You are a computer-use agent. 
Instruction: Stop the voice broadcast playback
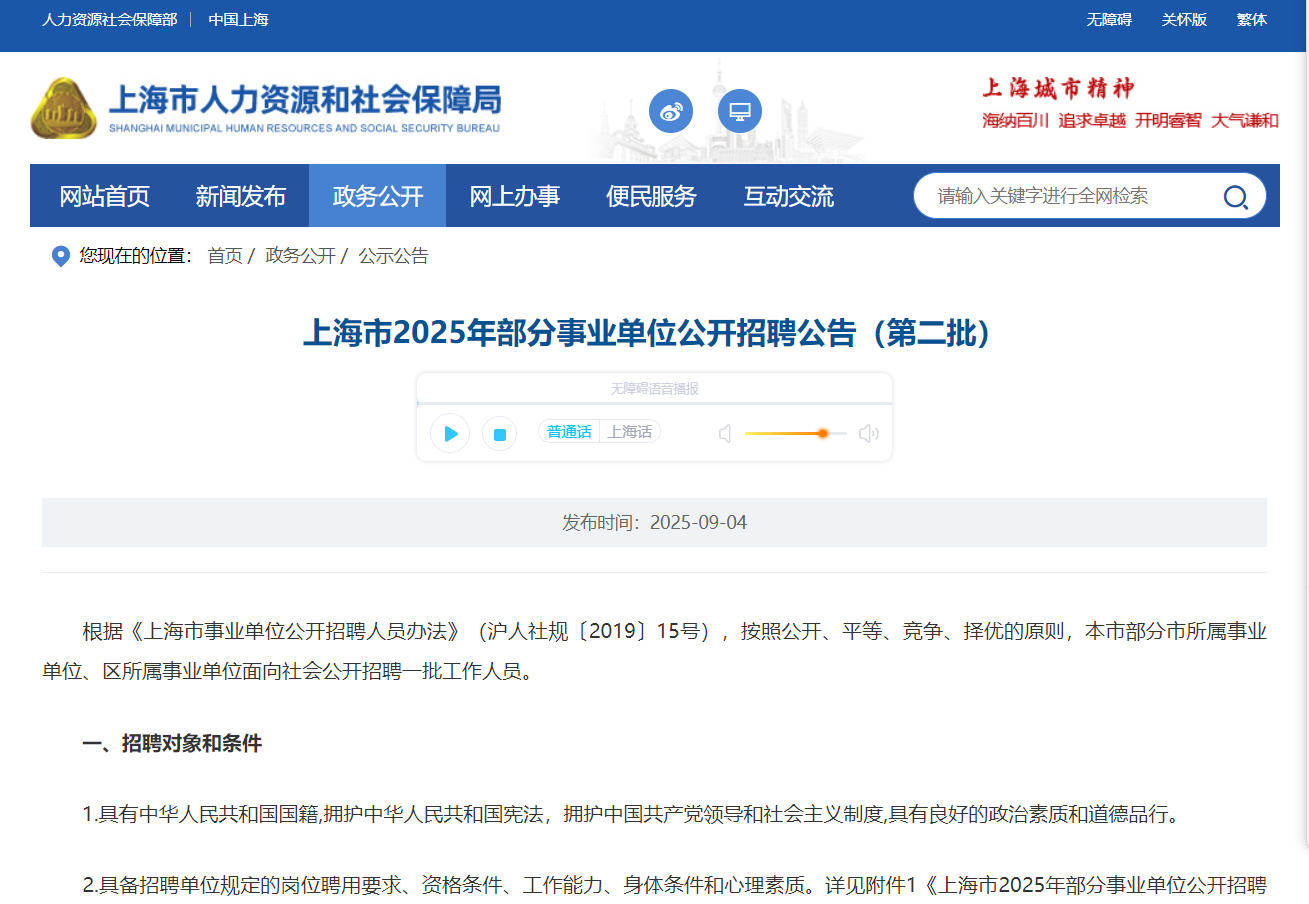(499, 433)
